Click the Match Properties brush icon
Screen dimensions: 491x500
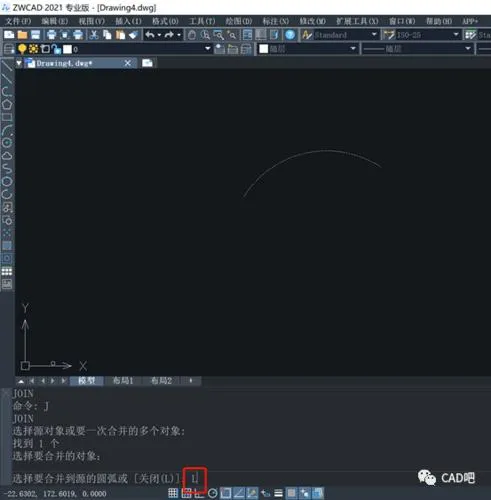133,35
